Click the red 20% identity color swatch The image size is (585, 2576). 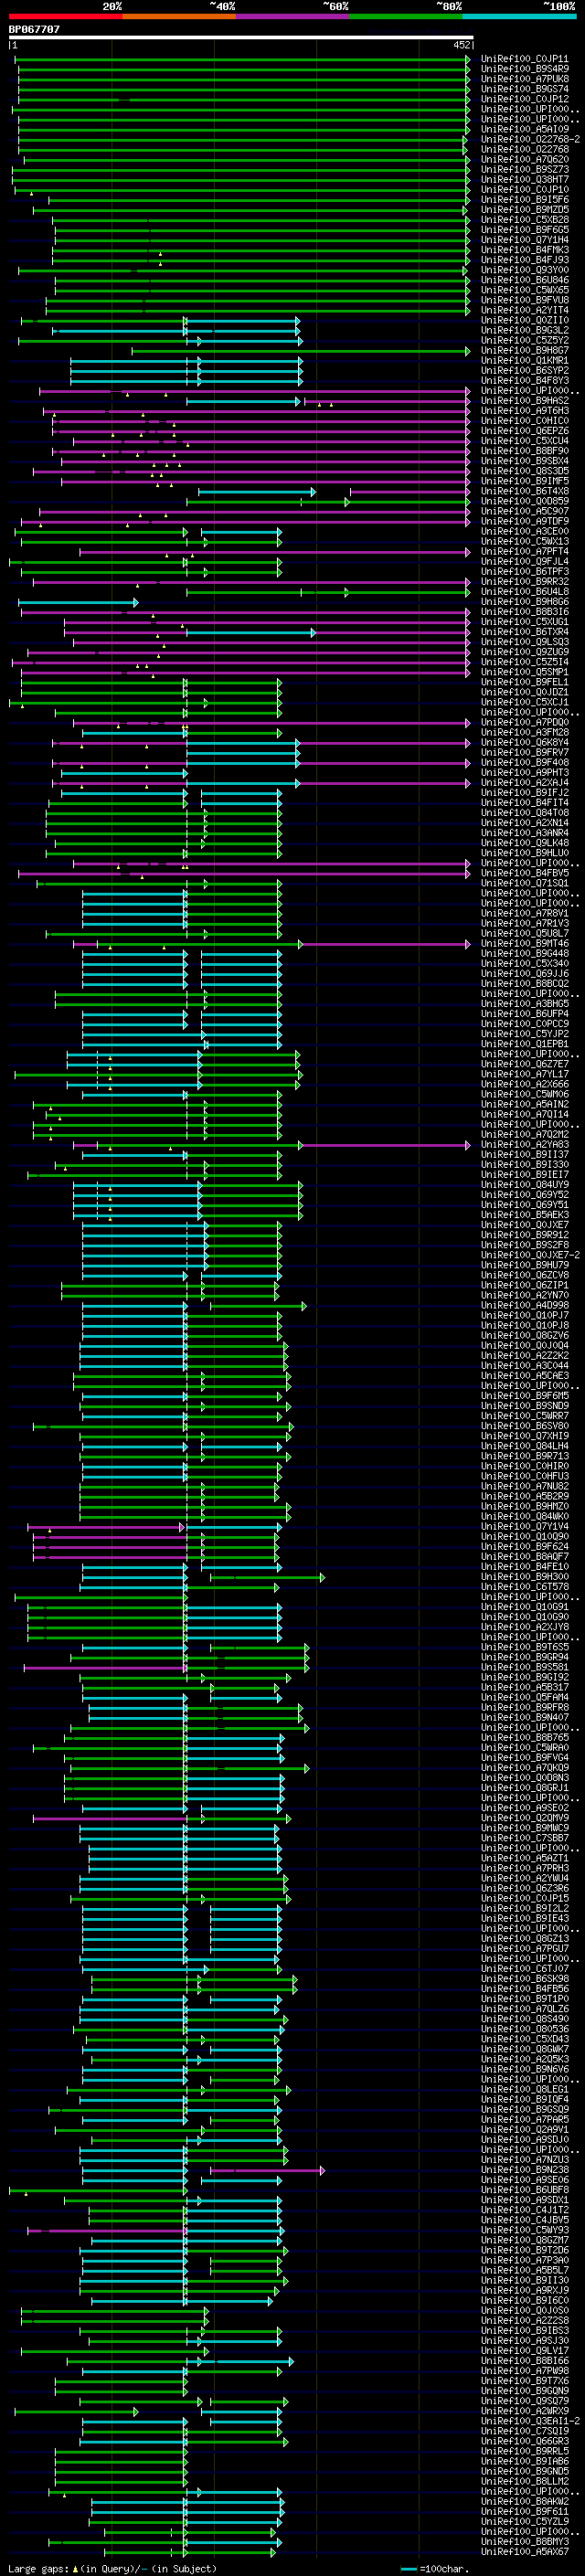(x=65, y=16)
